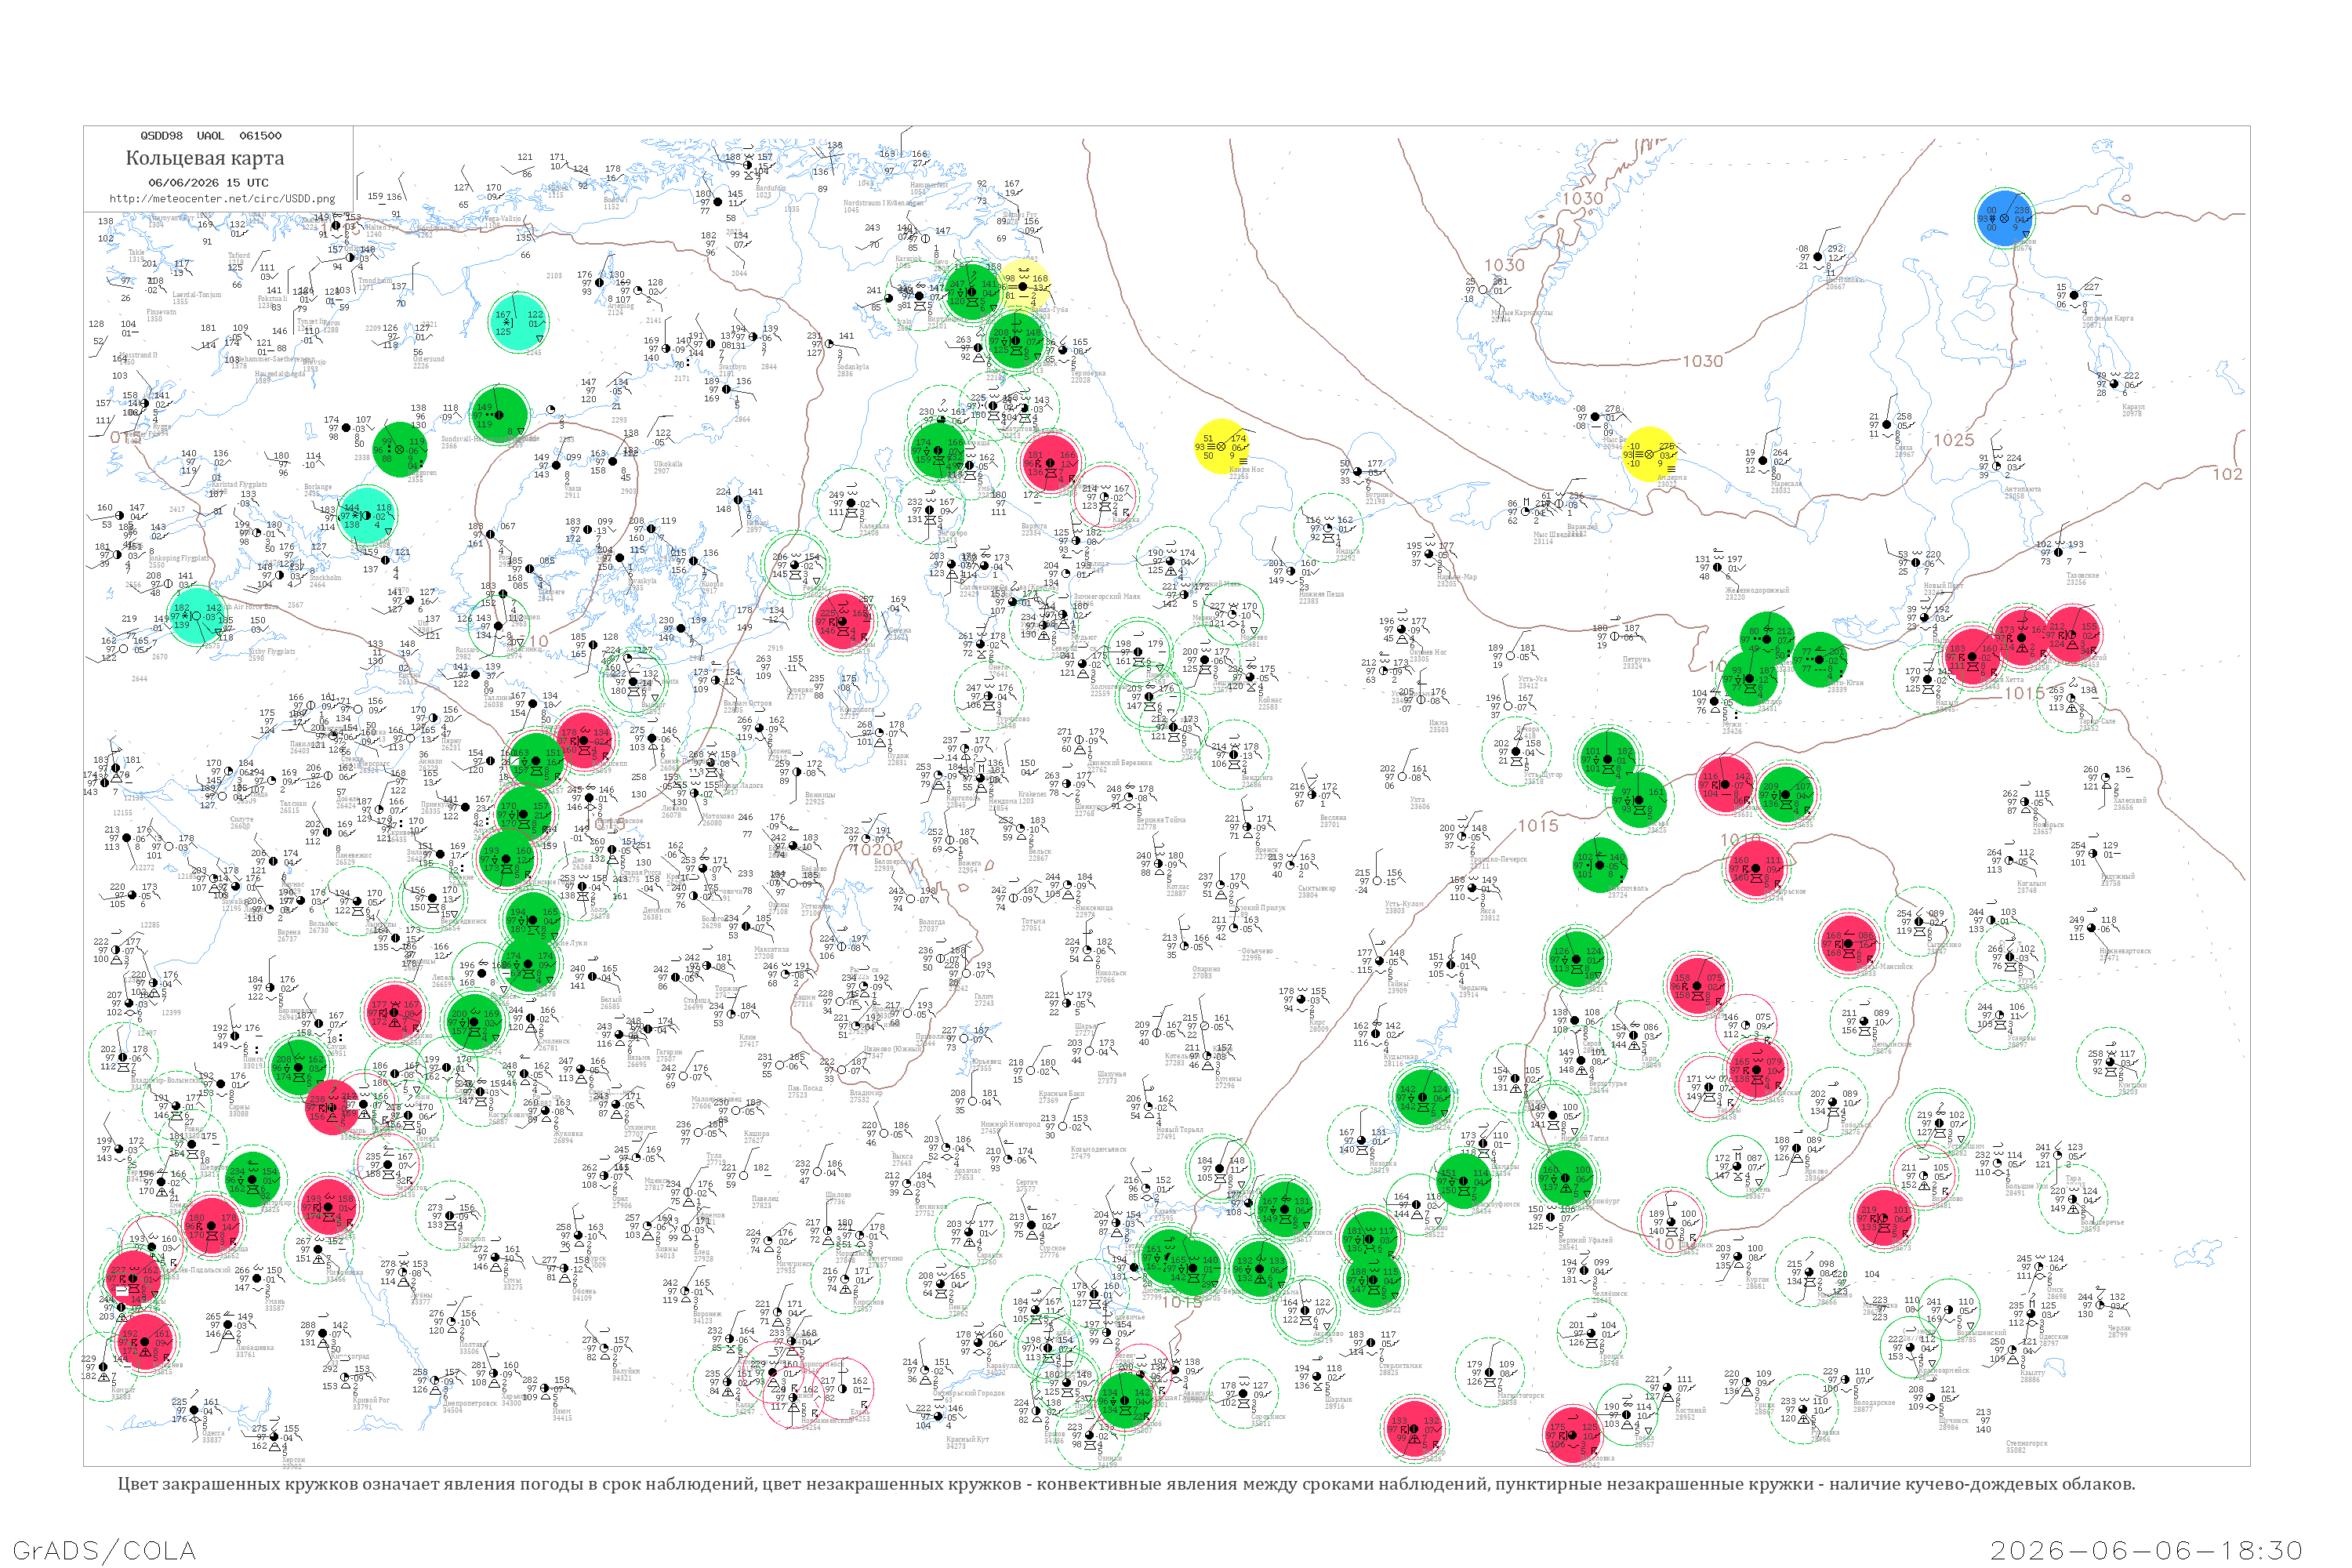Click the station label "Малые Кармакулы"
2352x1568 pixels.
pos(1522,313)
